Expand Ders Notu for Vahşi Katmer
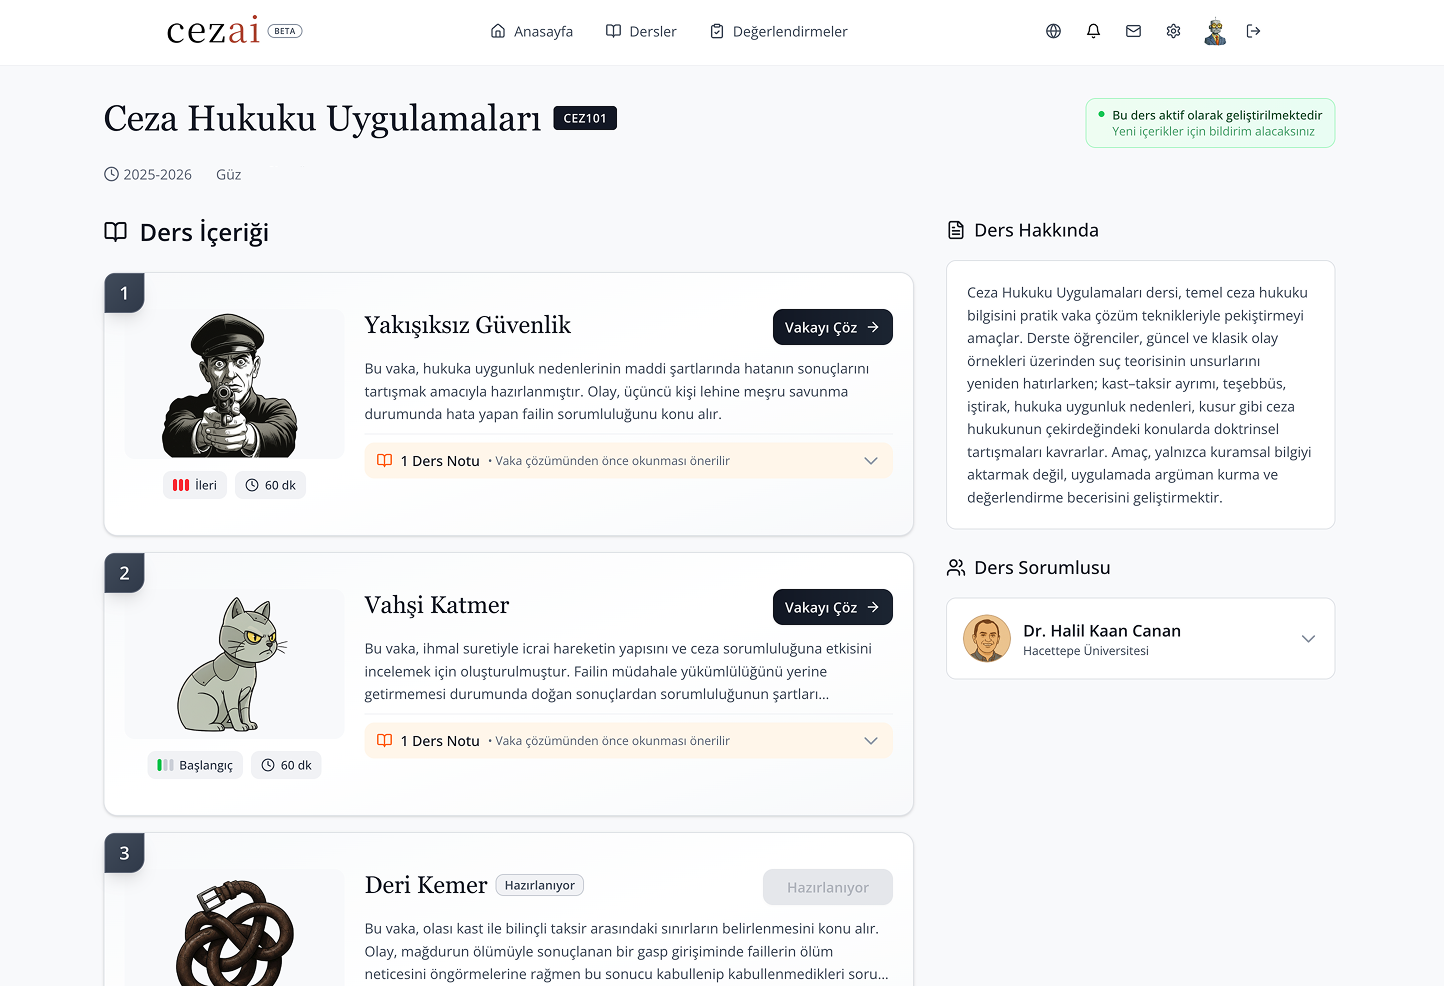This screenshot has height=986, width=1444. (870, 741)
